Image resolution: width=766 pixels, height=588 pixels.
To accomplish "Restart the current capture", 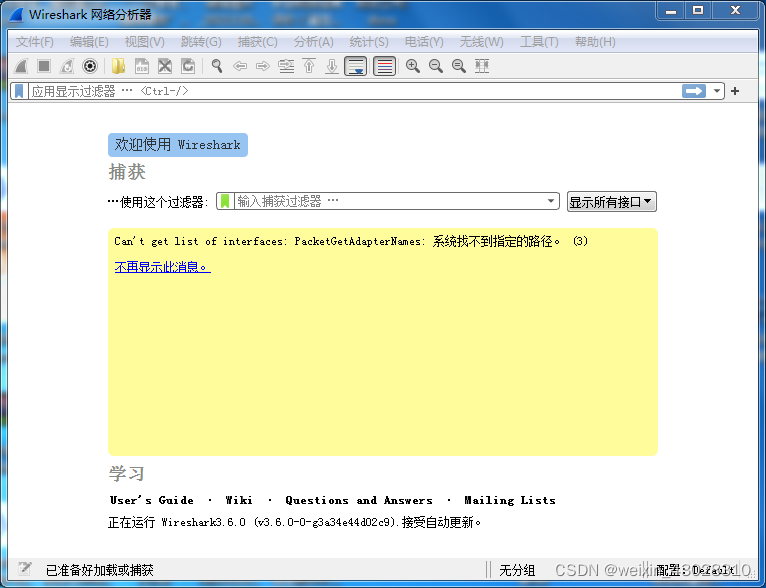I will pos(66,66).
